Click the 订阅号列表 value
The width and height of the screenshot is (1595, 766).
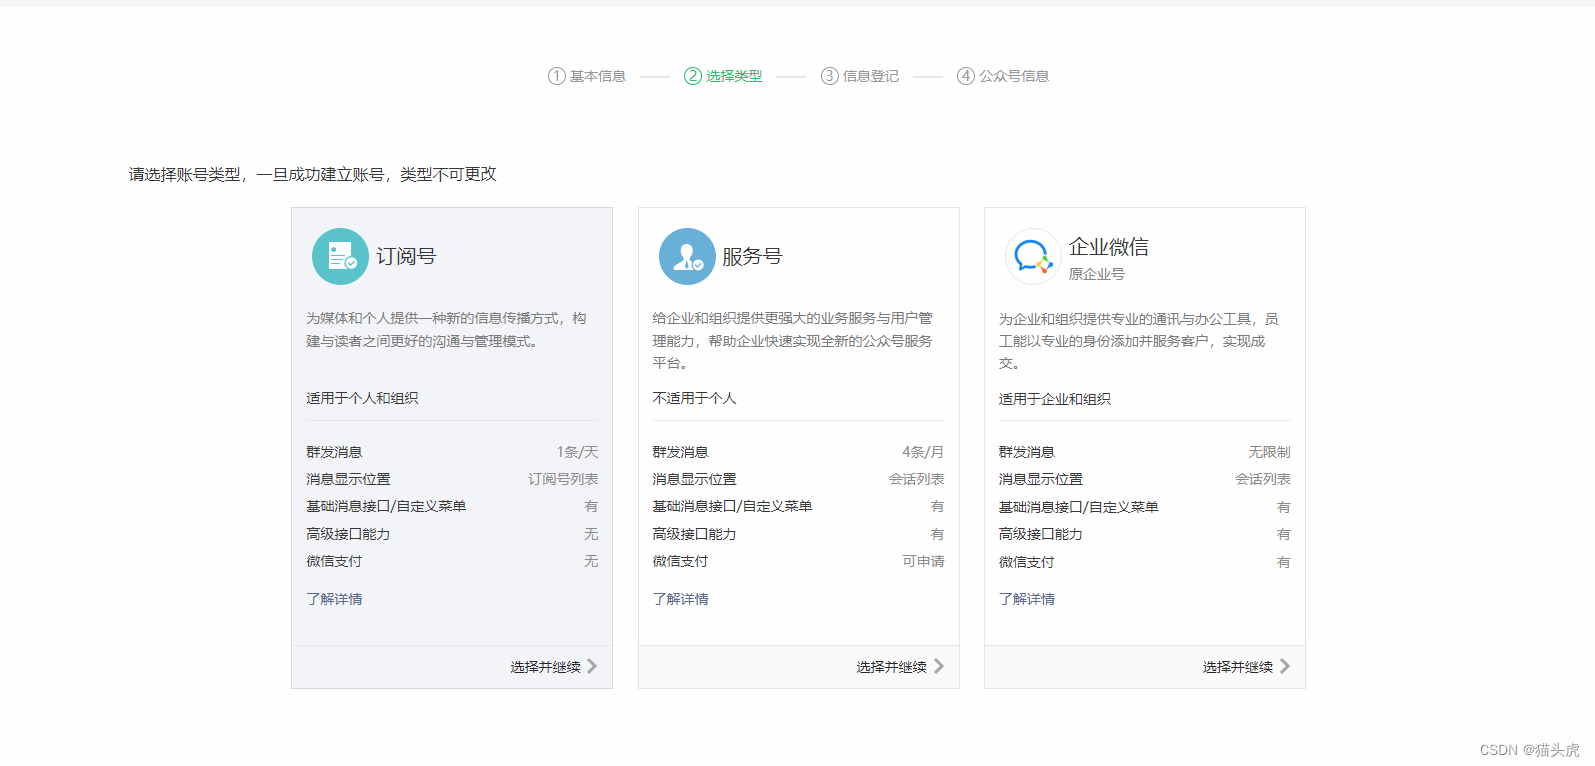coord(563,479)
